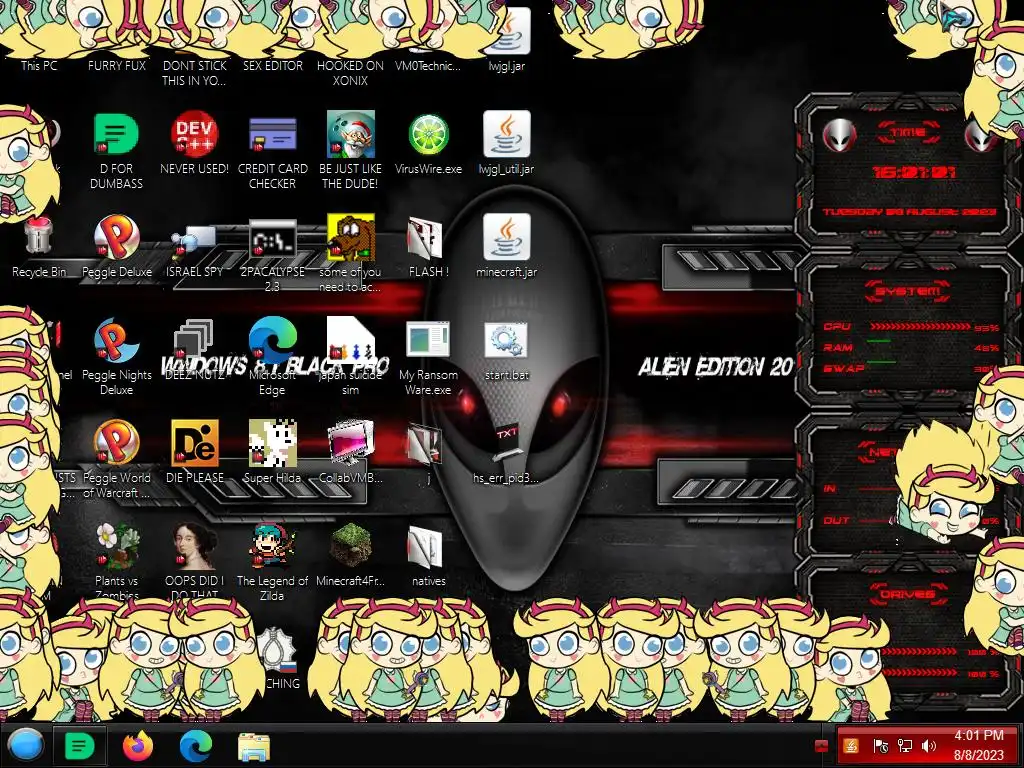
Task: Open the D FOR DUMBASS green icon
Action: pos(116,134)
